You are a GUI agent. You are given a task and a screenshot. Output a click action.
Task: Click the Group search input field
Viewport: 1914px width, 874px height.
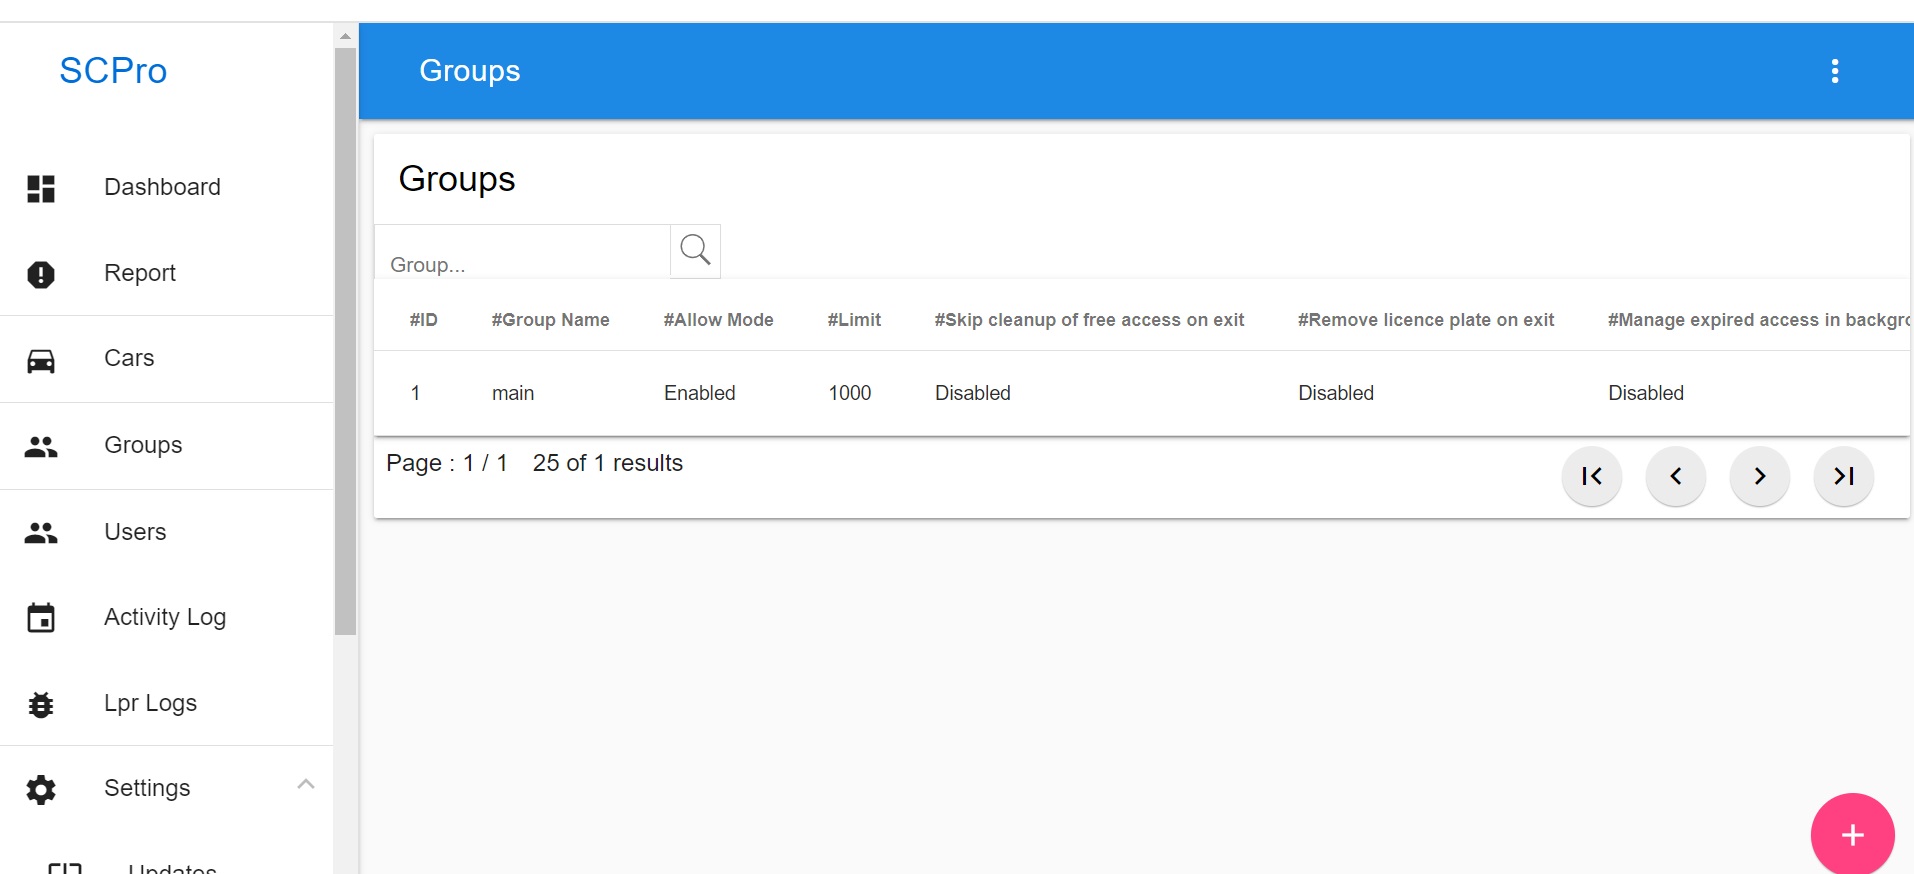coord(522,252)
